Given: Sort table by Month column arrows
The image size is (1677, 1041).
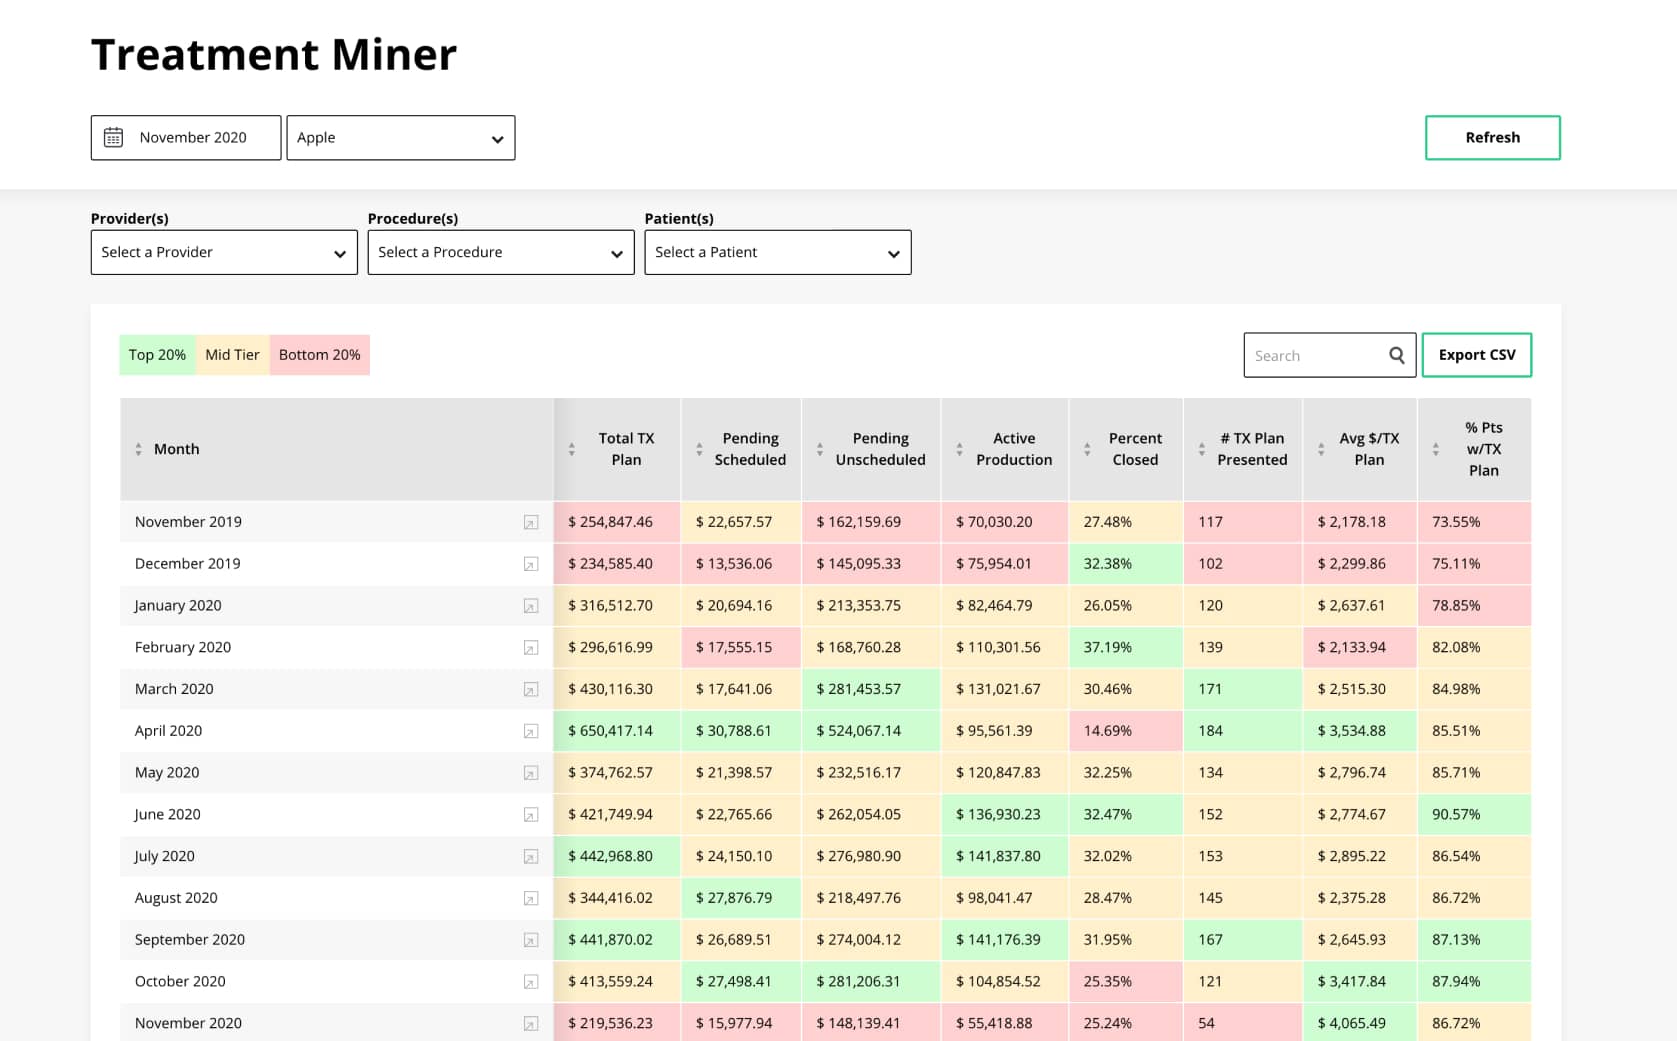Looking at the screenshot, I should [138, 450].
